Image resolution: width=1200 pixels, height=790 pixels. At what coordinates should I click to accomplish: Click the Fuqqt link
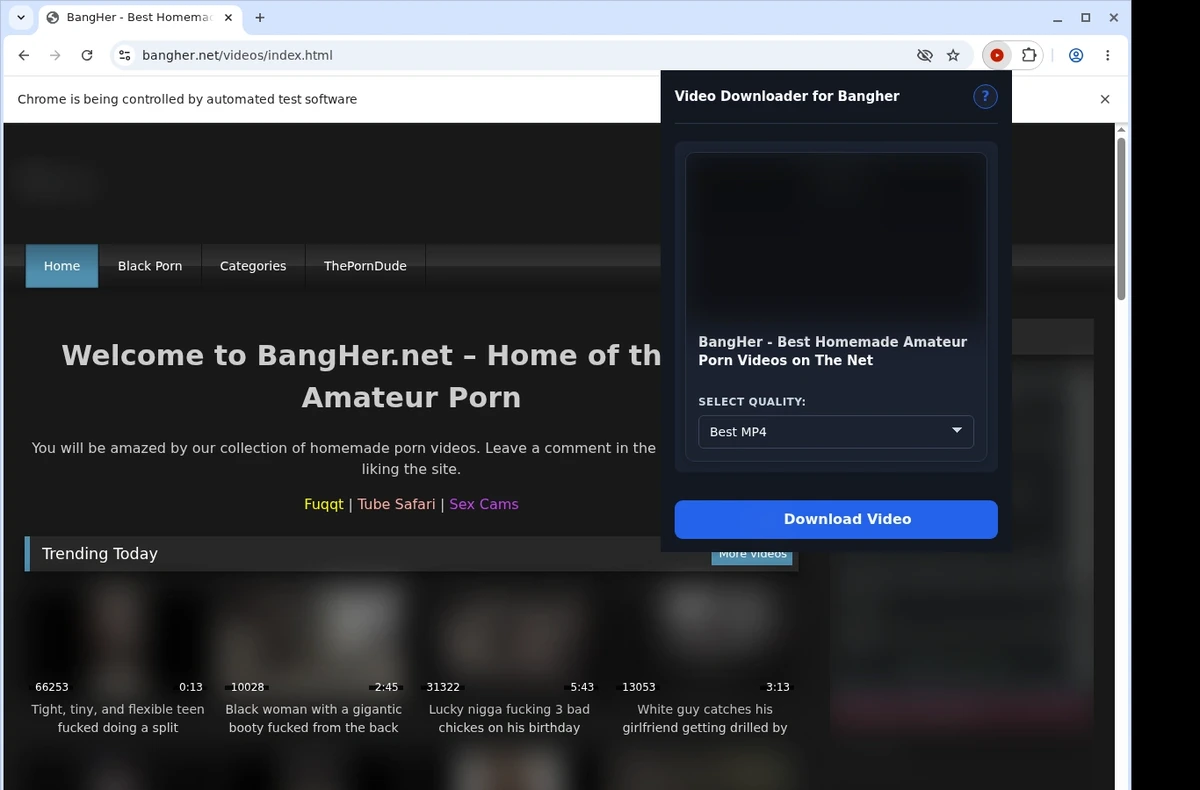click(x=324, y=504)
